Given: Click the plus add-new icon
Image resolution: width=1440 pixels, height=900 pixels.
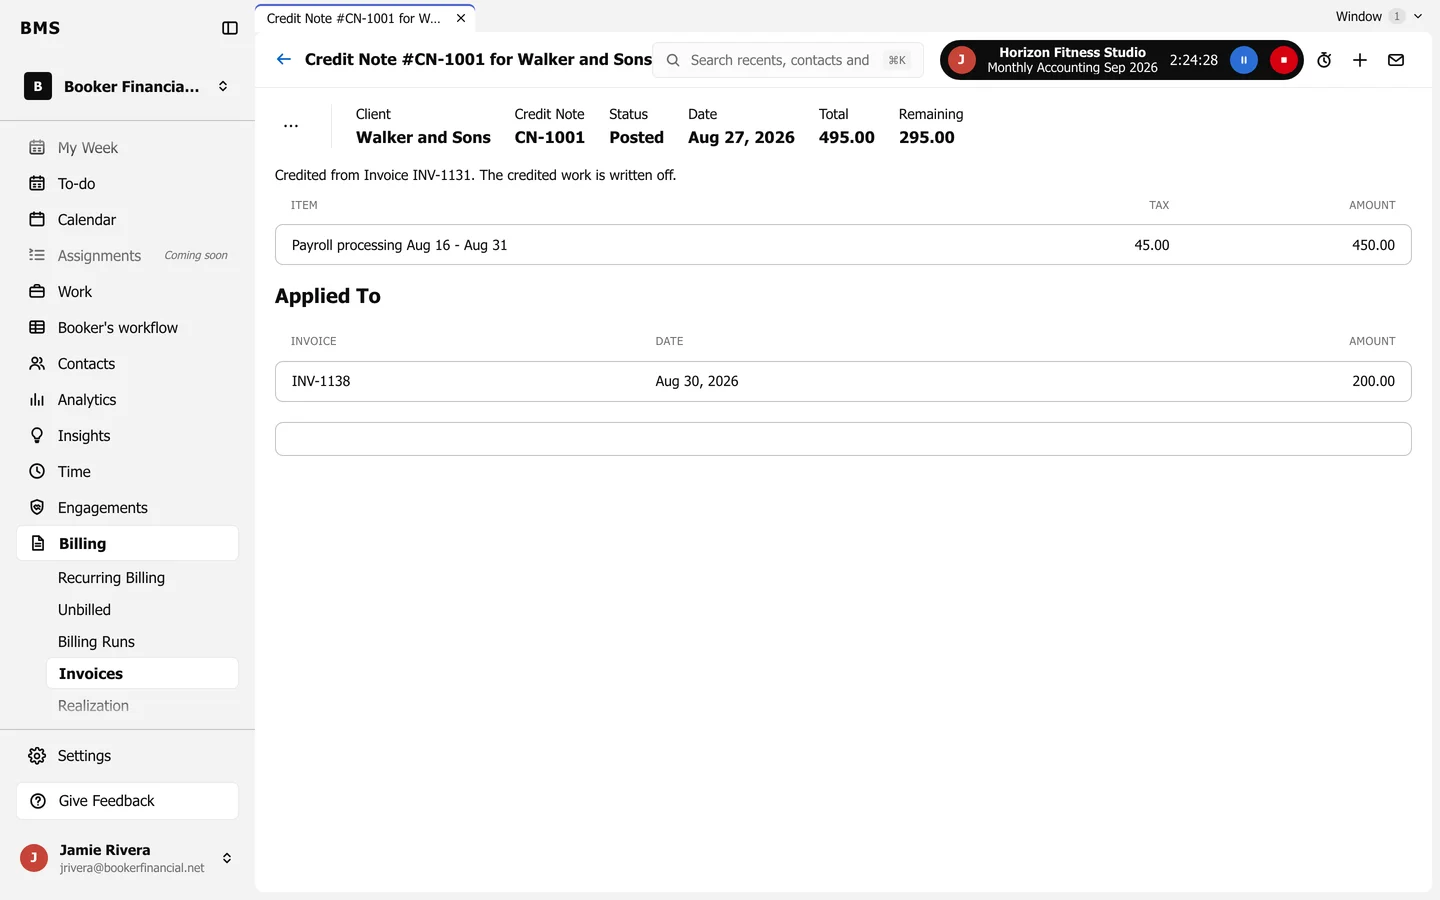Looking at the screenshot, I should coord(1360,60).
